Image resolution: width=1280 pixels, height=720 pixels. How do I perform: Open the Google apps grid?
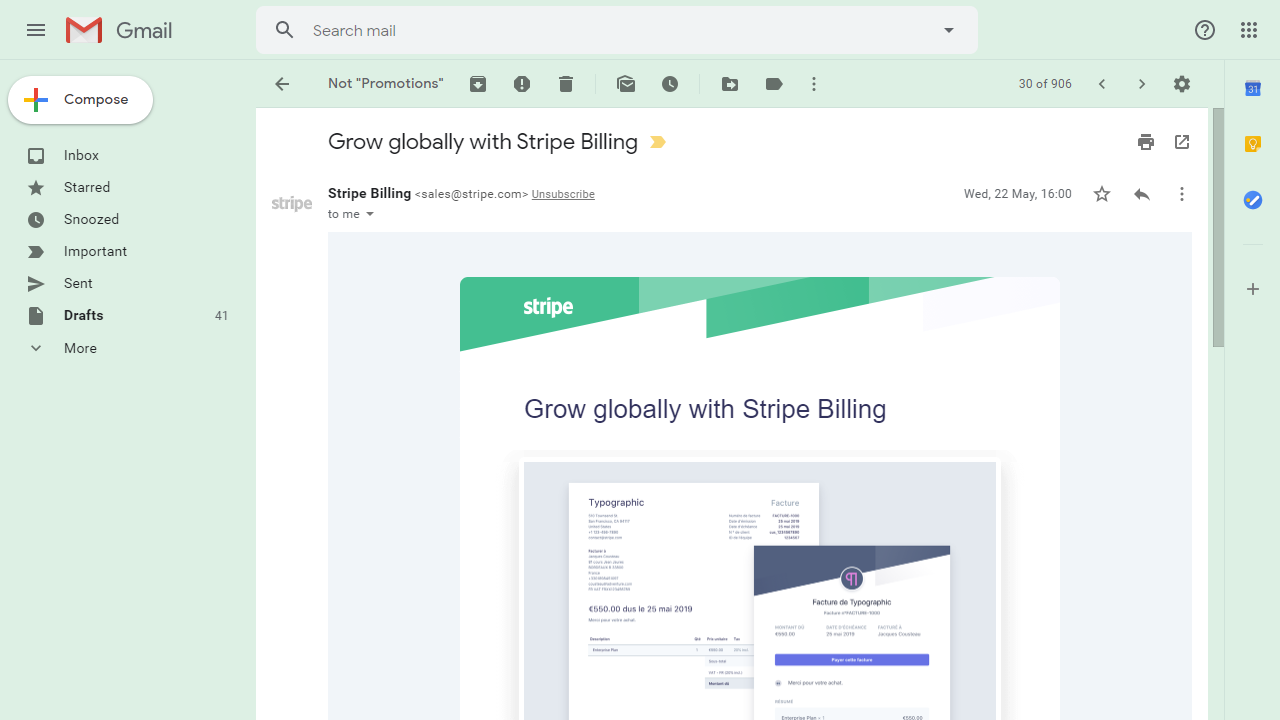pyautogui.click(x=1249, y=30)
